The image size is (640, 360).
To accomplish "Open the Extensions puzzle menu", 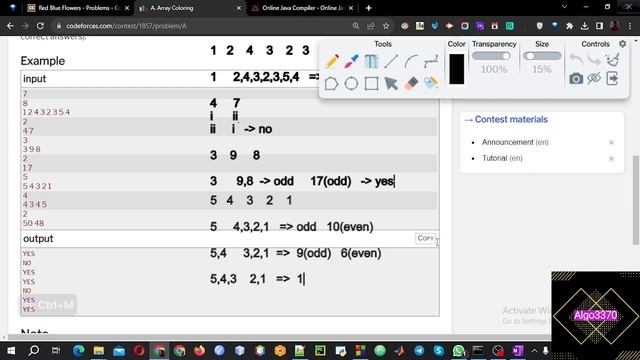I will 569,26.
